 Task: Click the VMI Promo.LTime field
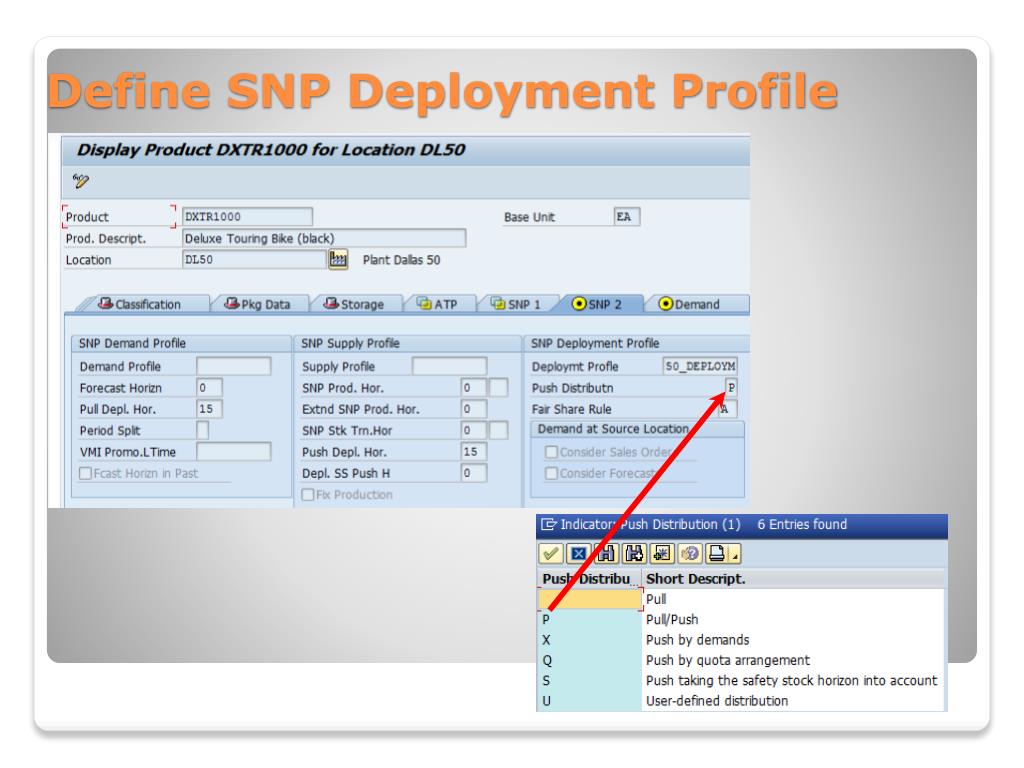pyautogui.click(x=233, y=452)
